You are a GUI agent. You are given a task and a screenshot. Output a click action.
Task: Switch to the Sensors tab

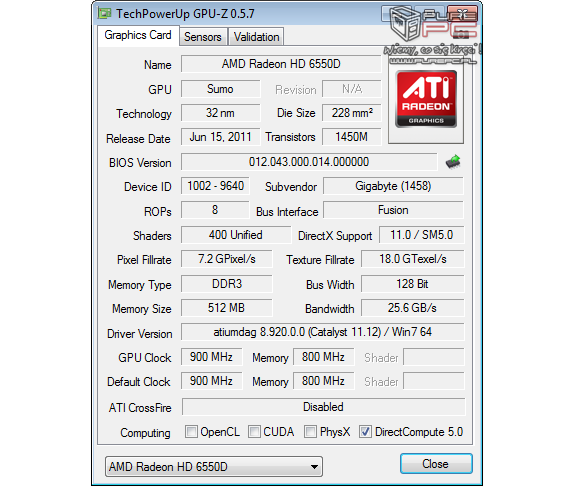[x=203, y=37]
